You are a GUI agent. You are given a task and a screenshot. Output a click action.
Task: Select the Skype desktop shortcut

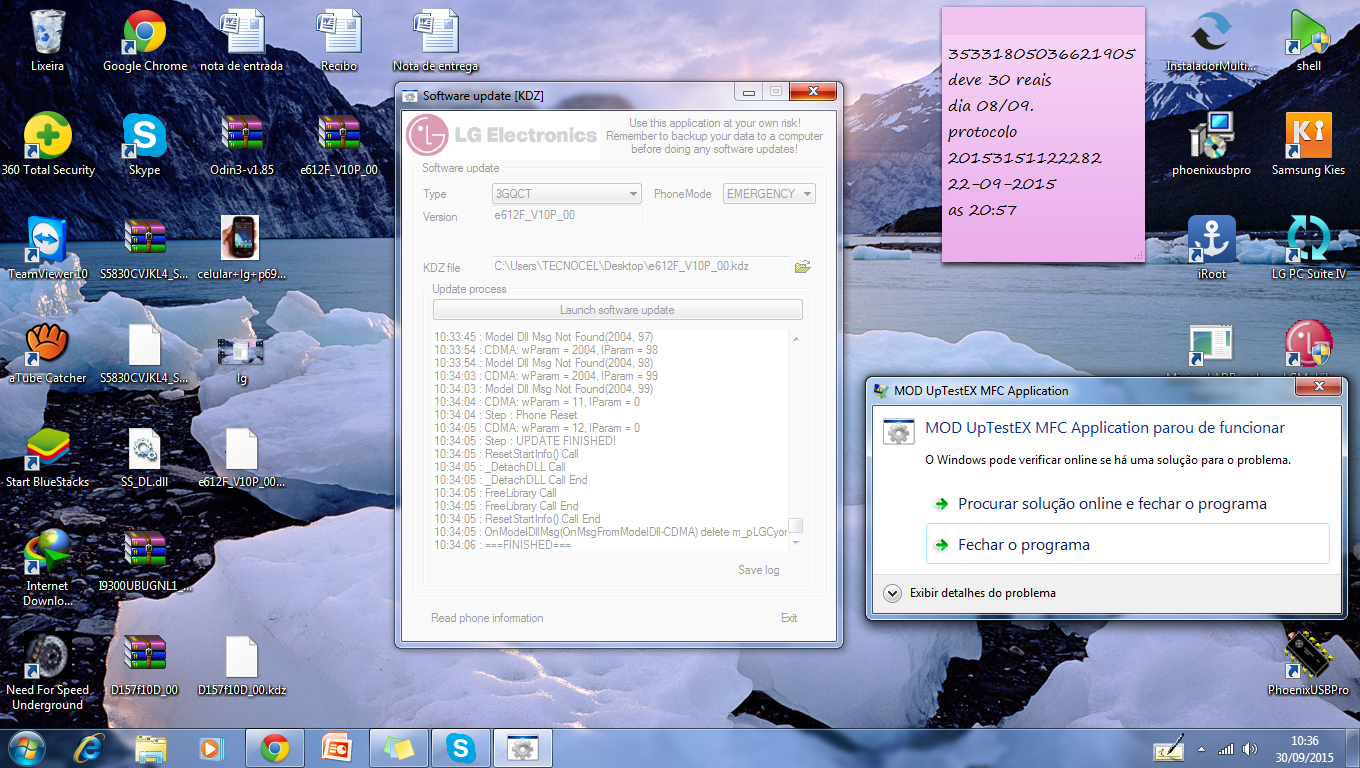pyautogui.click(x=145, y=144)
